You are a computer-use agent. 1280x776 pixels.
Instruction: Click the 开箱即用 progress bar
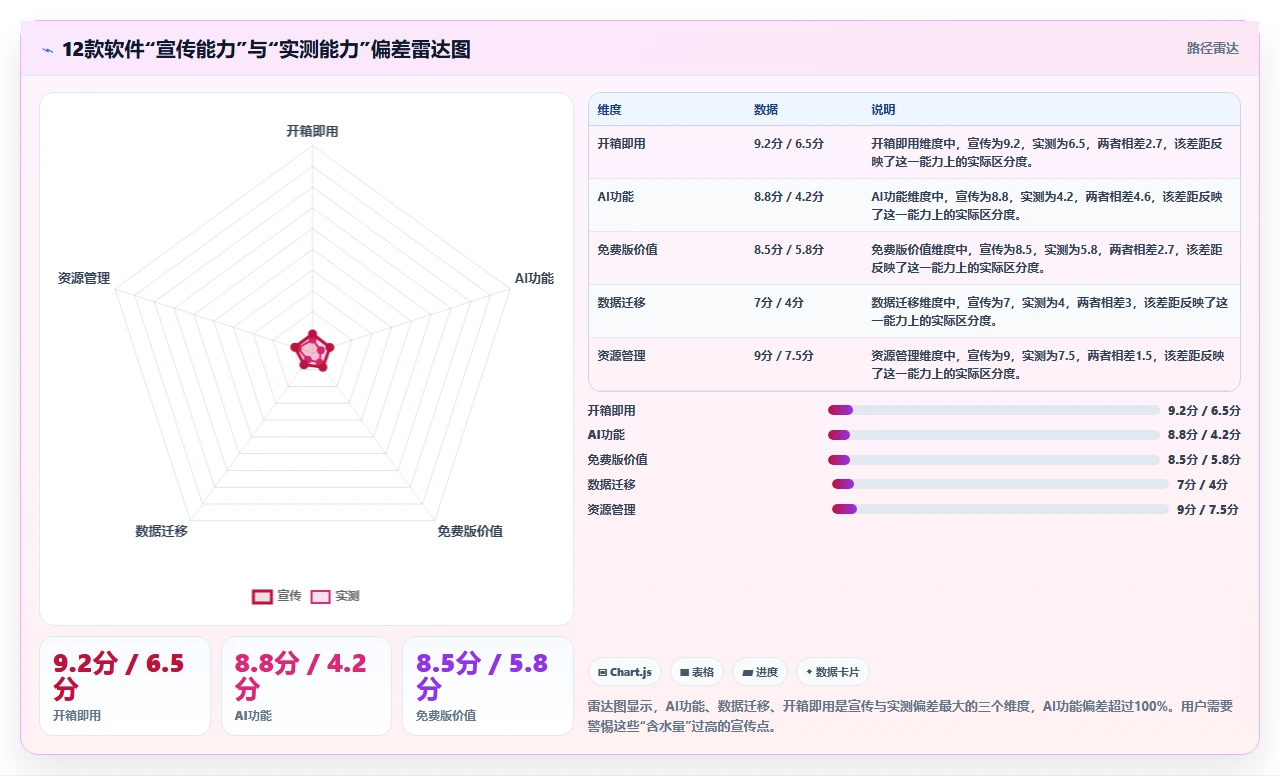click(994, 410)
